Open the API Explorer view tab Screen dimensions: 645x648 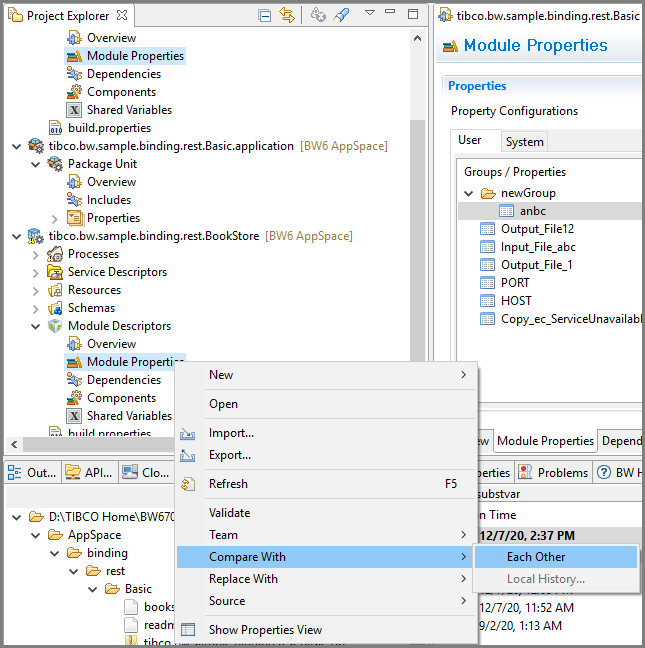(x=90, y=472)
